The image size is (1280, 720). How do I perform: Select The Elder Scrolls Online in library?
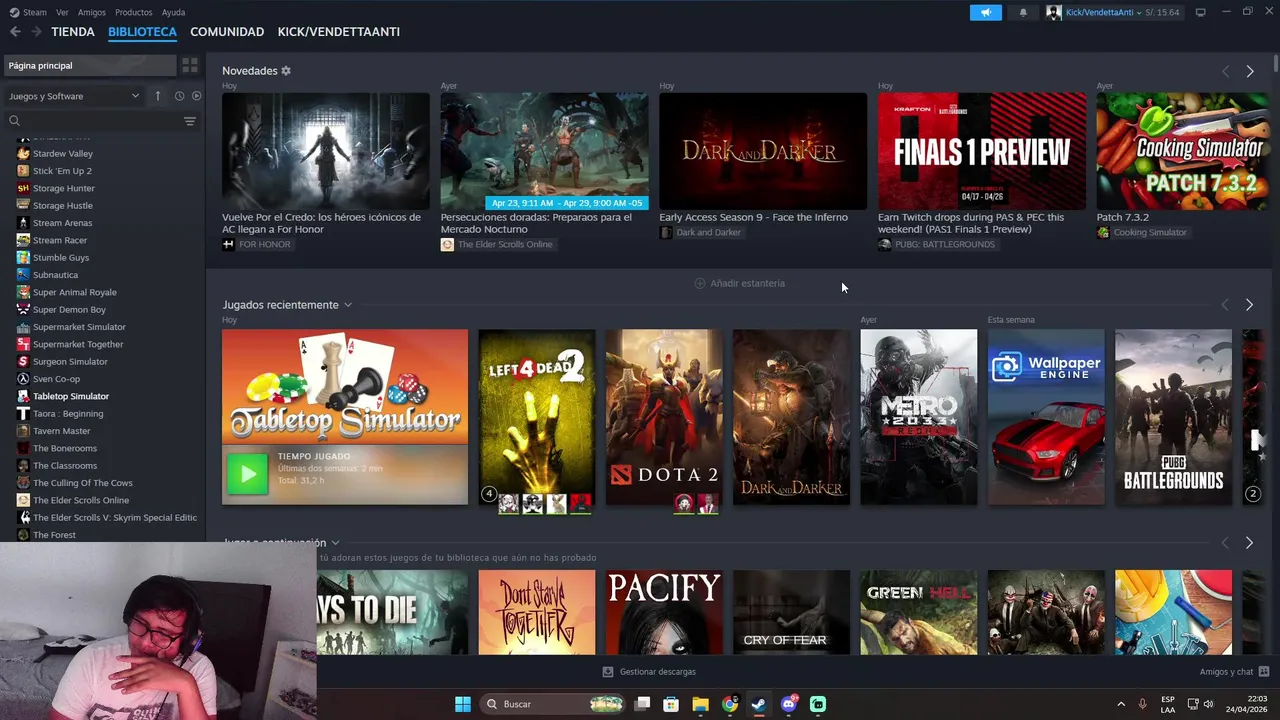pyautogui.click(x=81, y=500)
